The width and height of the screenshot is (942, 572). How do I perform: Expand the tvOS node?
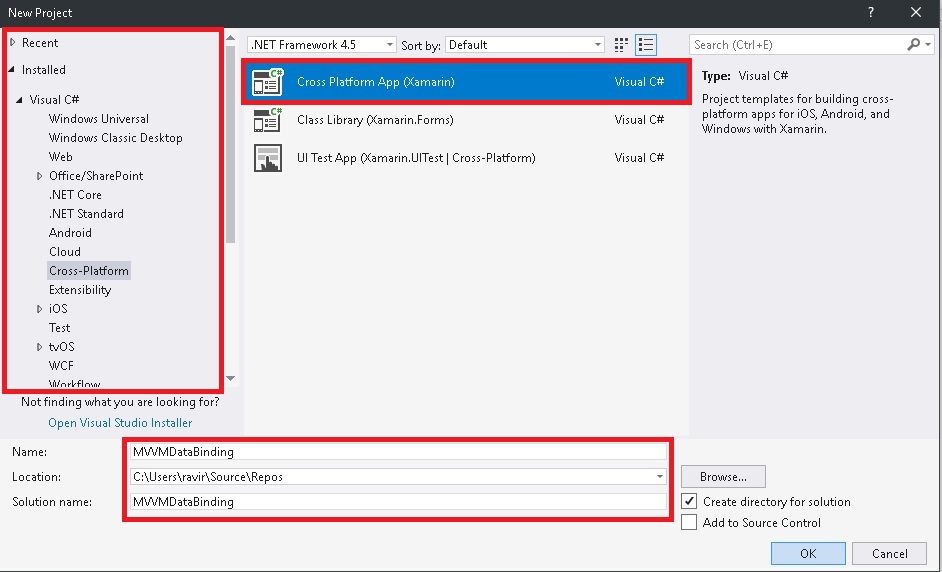click(x=40, y=347)
